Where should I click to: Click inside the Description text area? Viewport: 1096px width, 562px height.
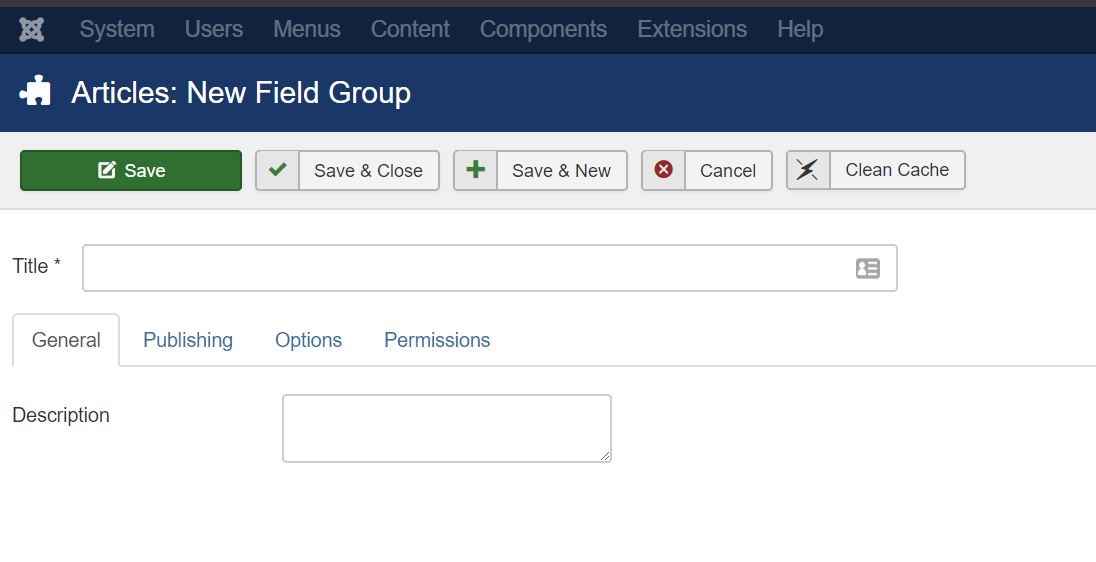pos(447,428)
